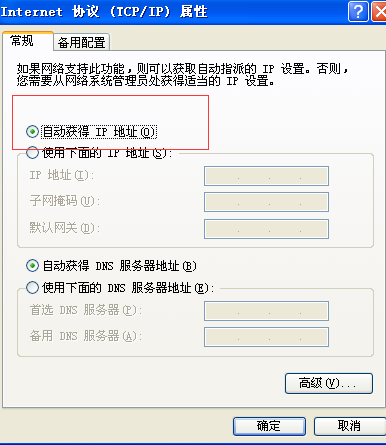Viewport: 386px width, 445px height.
Task: Open the 备用配置 tab
Action: click(x=82, y=42)
